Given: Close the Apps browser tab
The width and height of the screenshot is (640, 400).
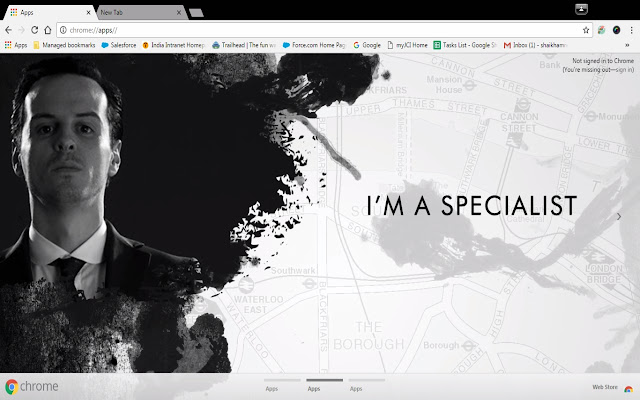Looking at the screenshot, I should click(88, 13).
